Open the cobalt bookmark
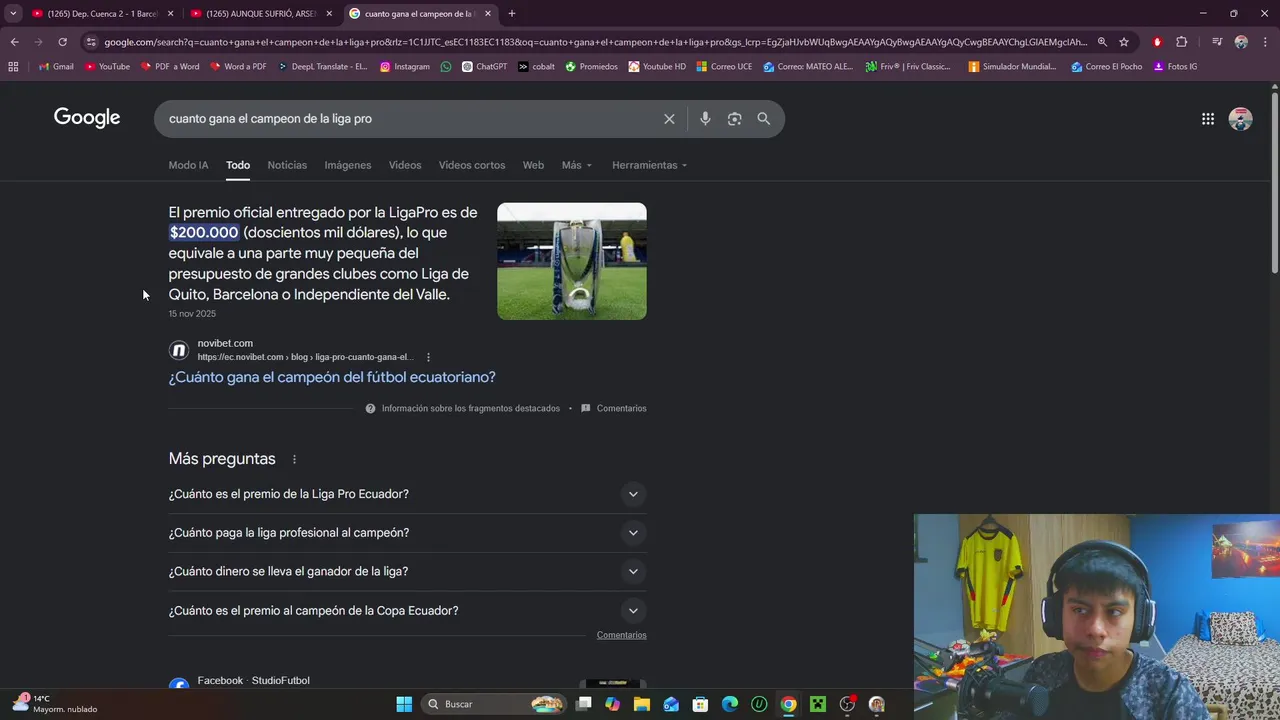 click(537, 67)
